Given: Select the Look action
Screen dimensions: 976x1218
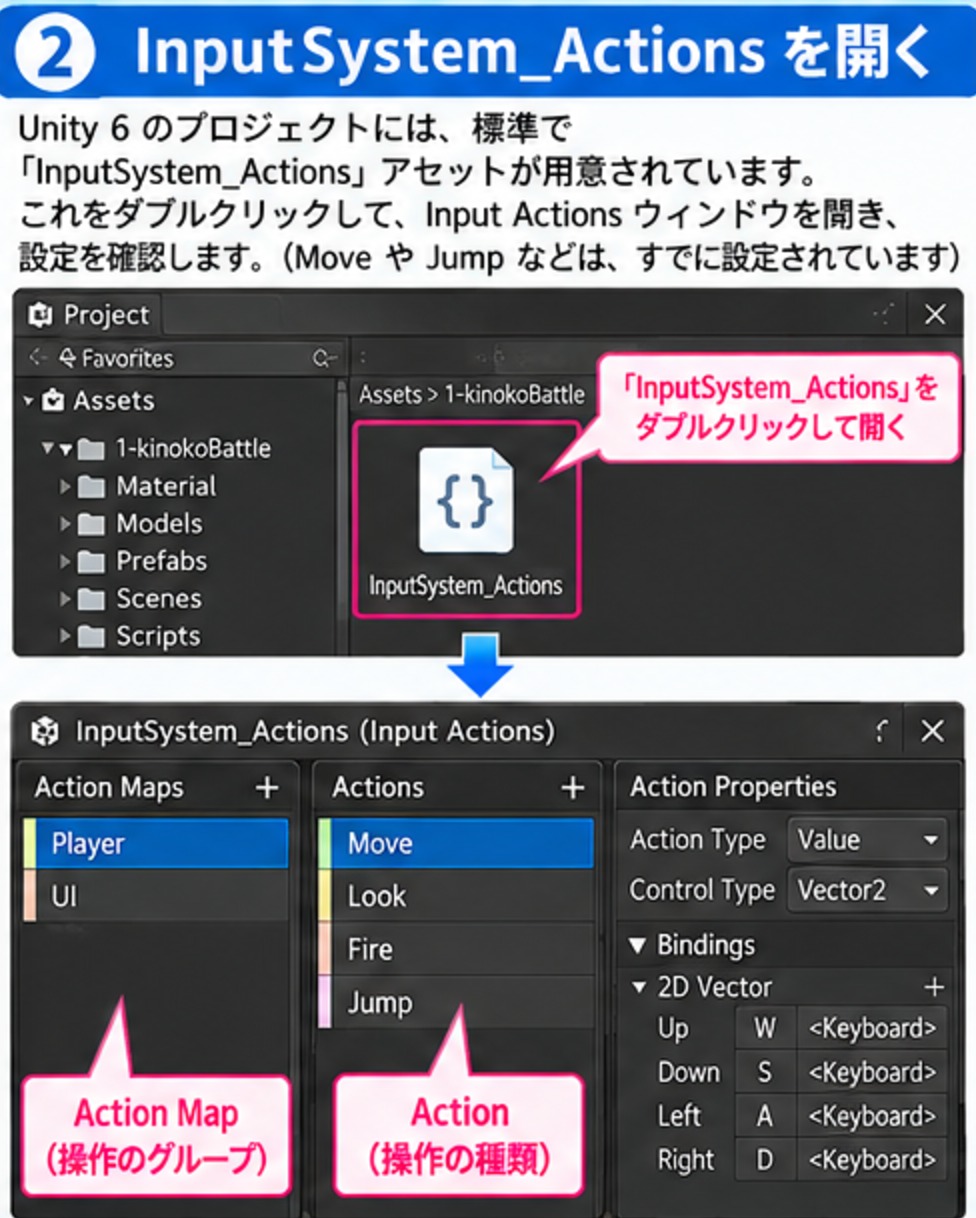Looking at the screenshot, I should [x=456, y=896].
